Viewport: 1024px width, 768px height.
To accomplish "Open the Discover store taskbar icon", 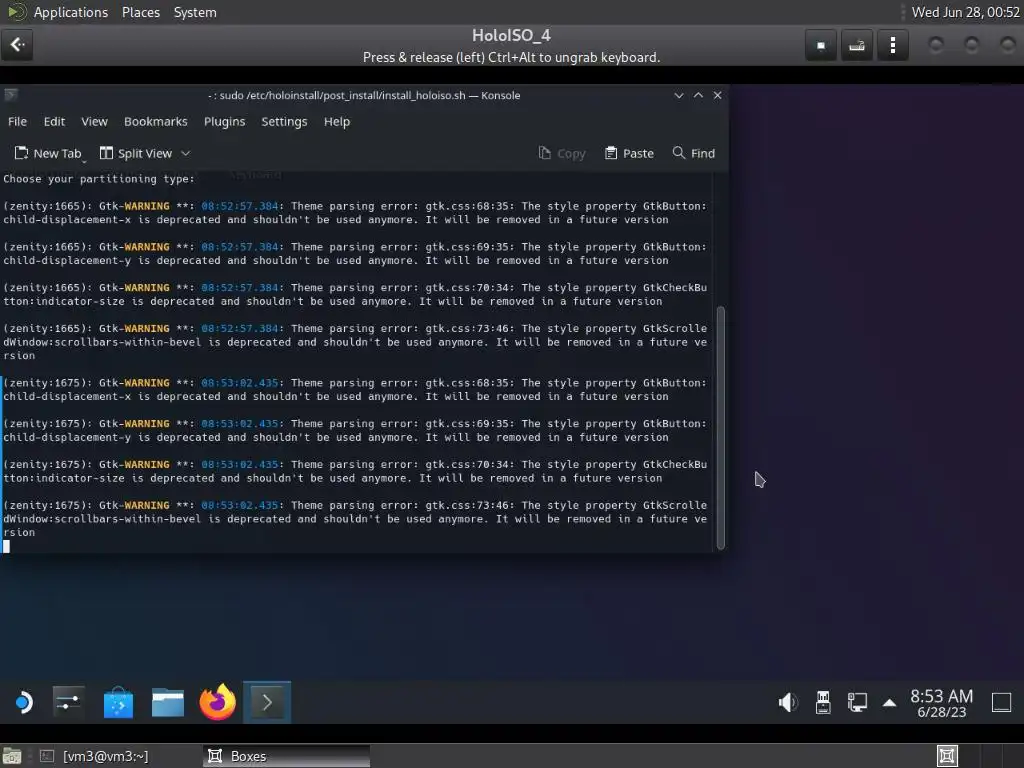I will pyautogui.click(x=118, y=703).
